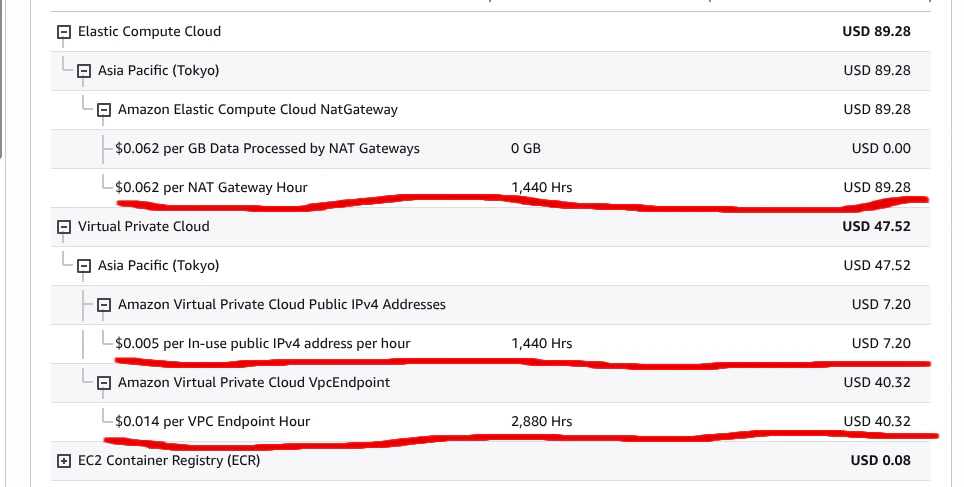Click the 'USD 0.08' ECR total
This screenshot has height=487, width=964.
(881, 461)
